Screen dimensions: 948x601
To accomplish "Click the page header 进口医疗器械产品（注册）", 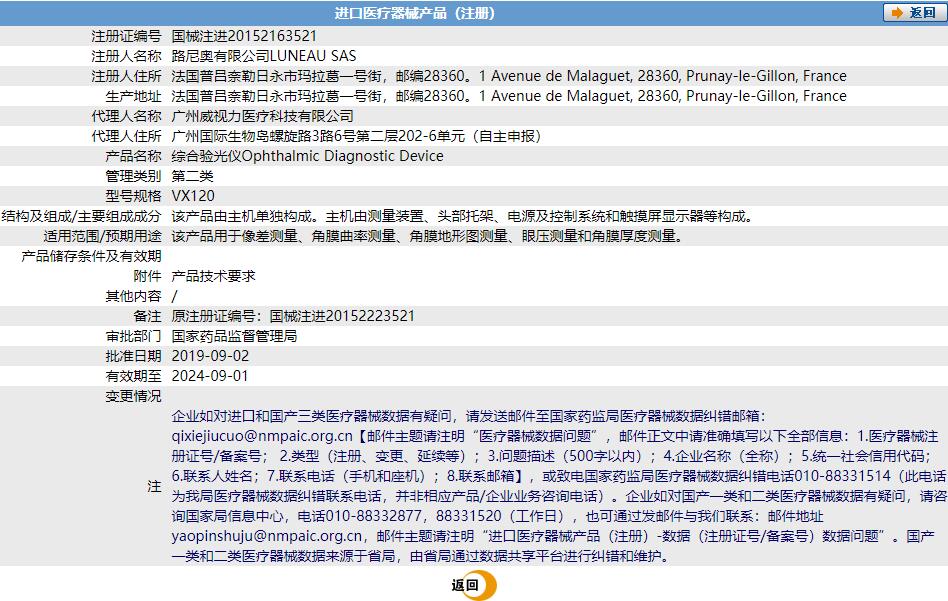I will [415, 13].
